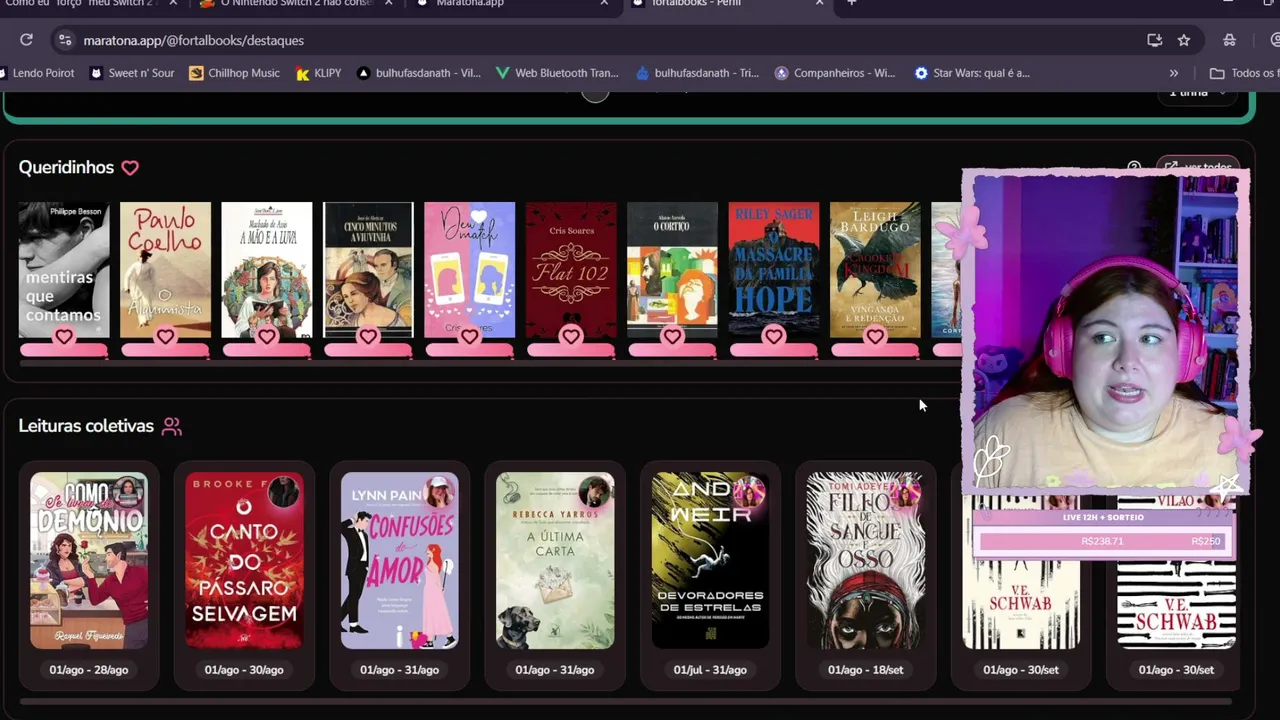Open 'O Massacre da Família Hope' cover

click(x=773, y=269)
